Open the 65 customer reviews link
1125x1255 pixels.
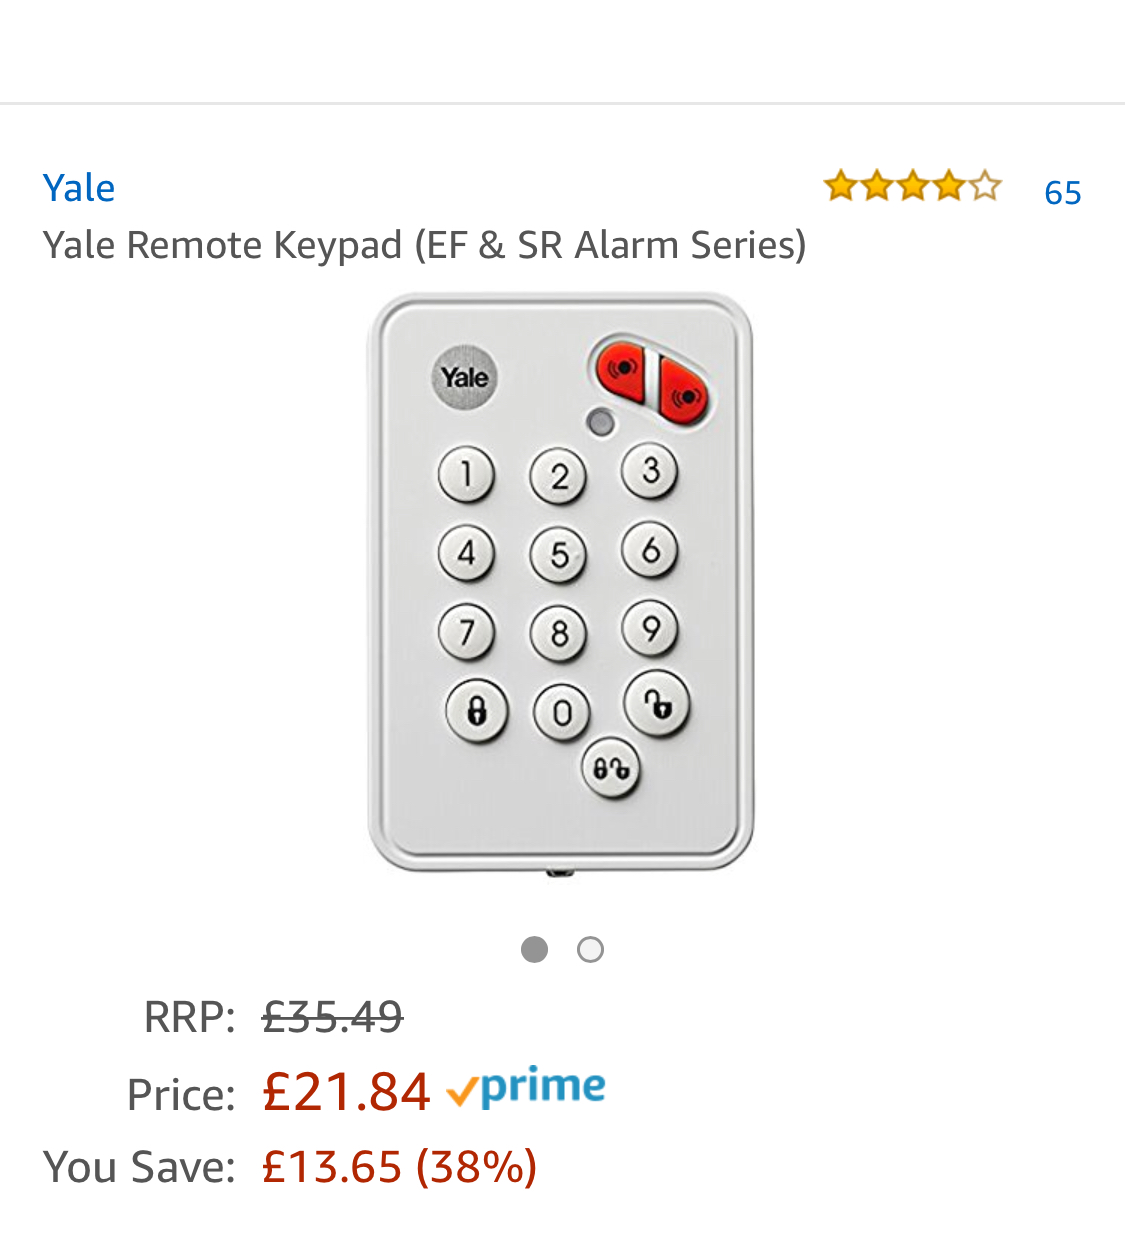tap(1062, 192)
